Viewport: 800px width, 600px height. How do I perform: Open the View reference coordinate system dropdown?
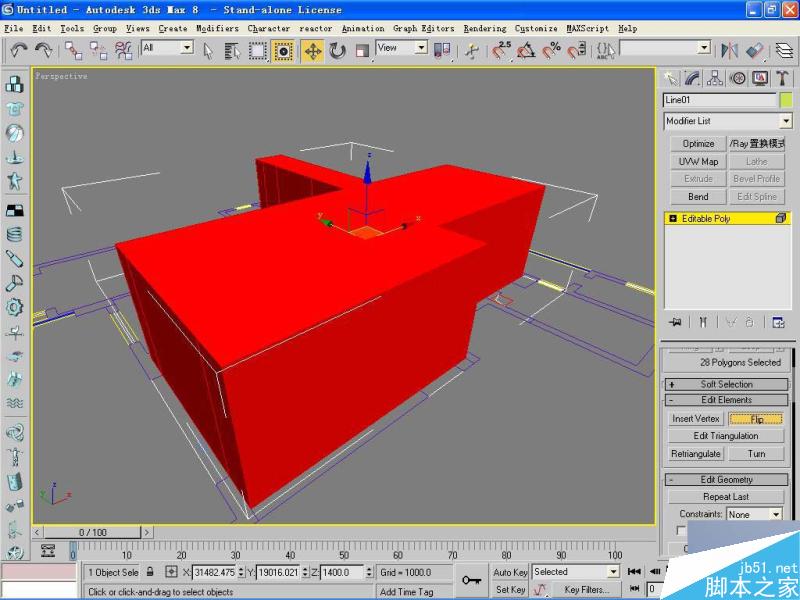(399, 48)
